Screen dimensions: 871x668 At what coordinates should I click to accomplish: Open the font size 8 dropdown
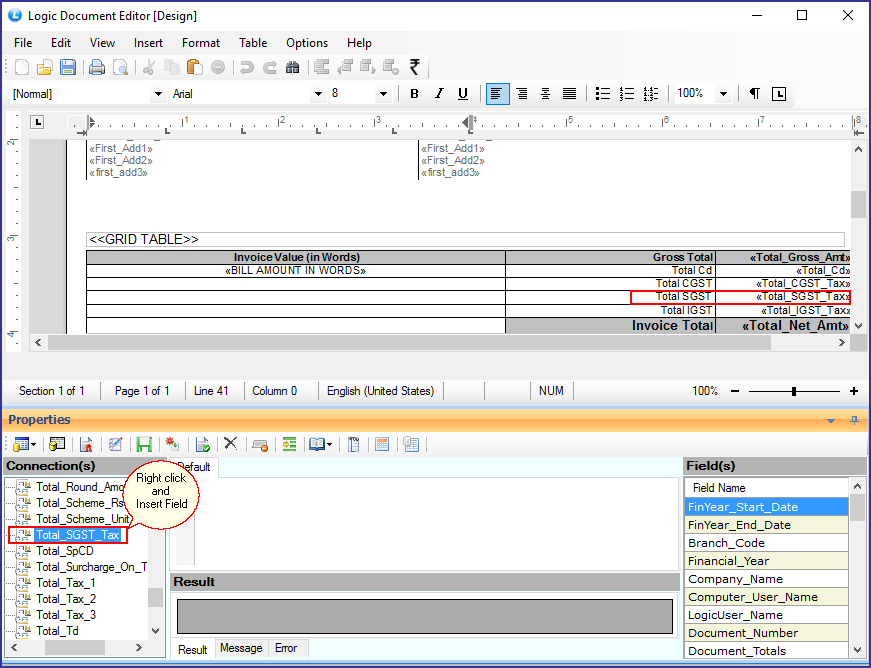pyautogui.click(x=383, y=94)
